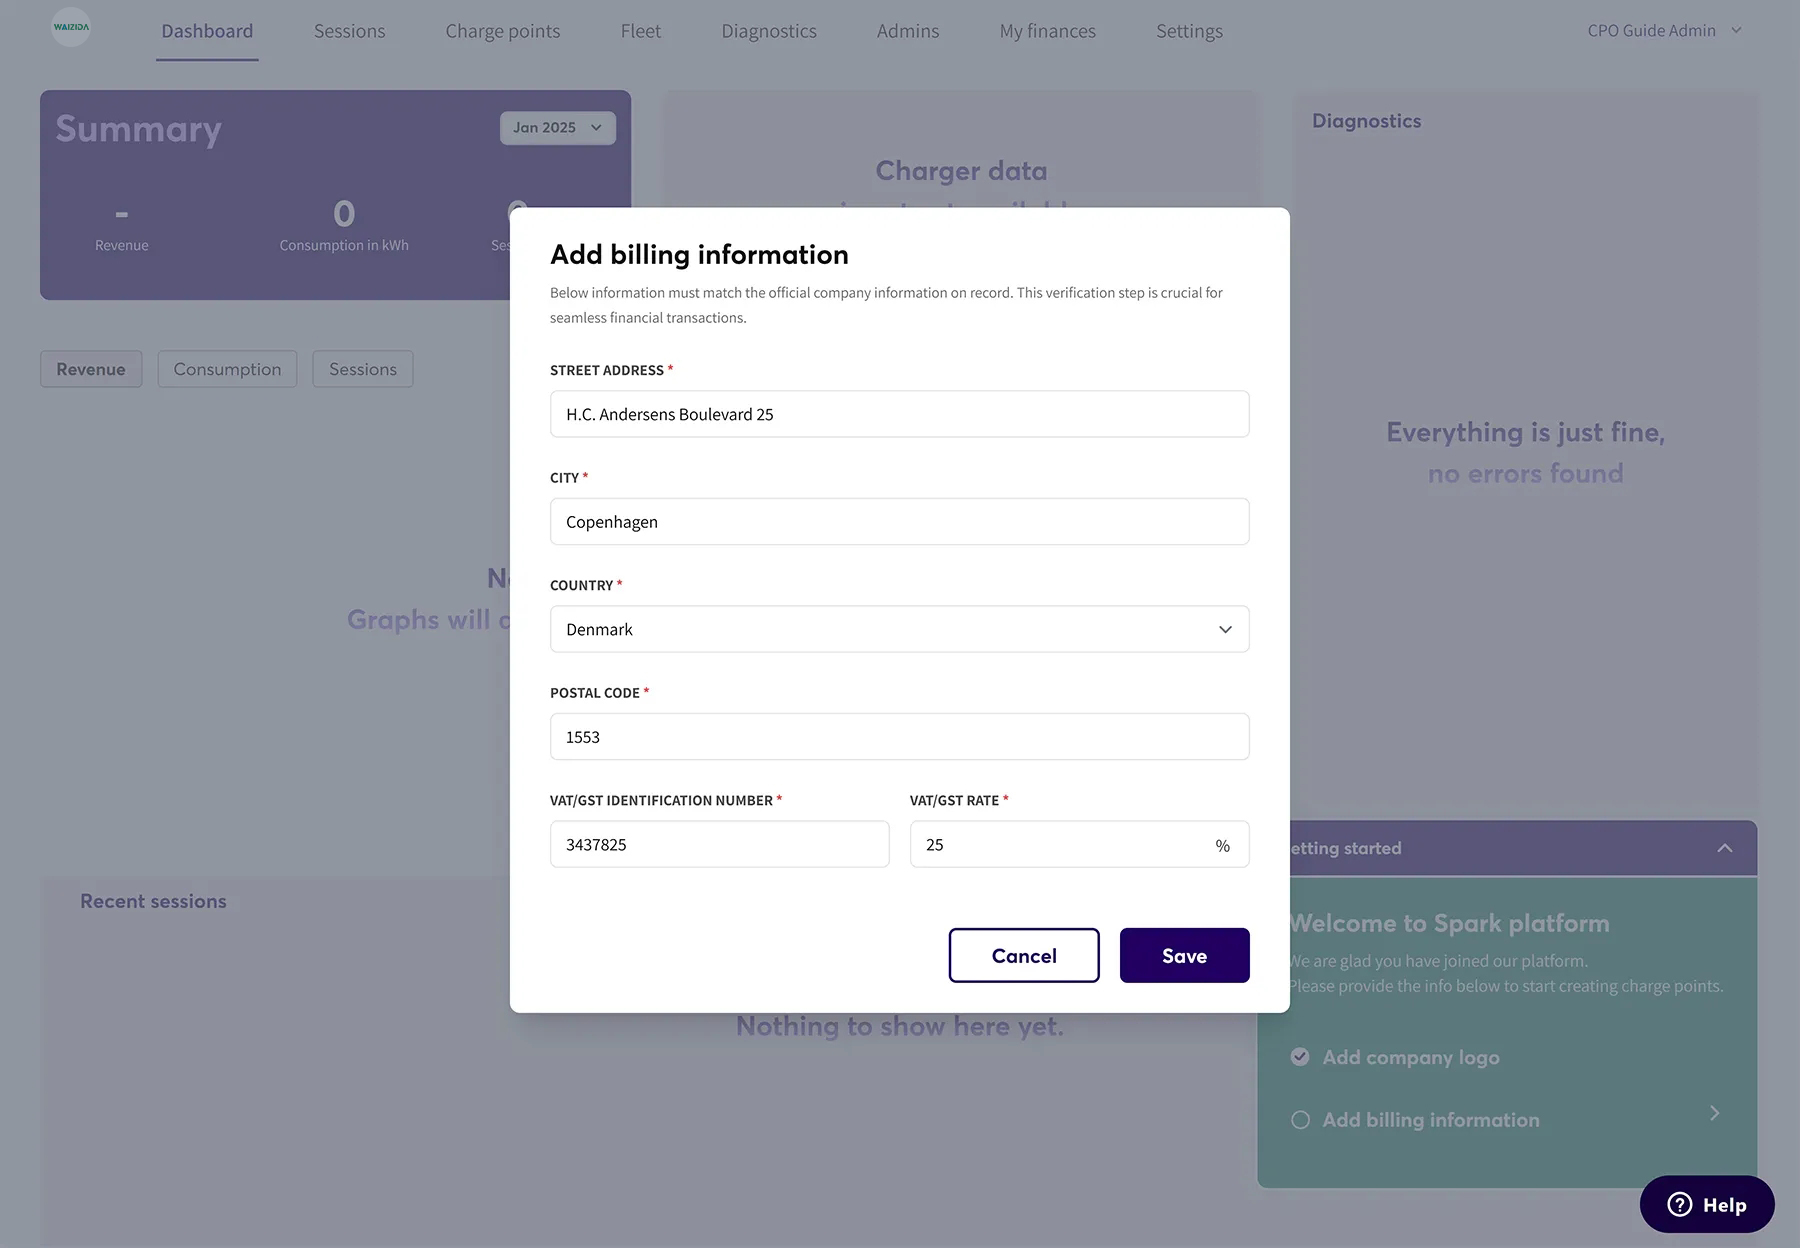Screen dimensions: 1800x1248
Task: Click the Waizida company logo
Action: point(71,27)
